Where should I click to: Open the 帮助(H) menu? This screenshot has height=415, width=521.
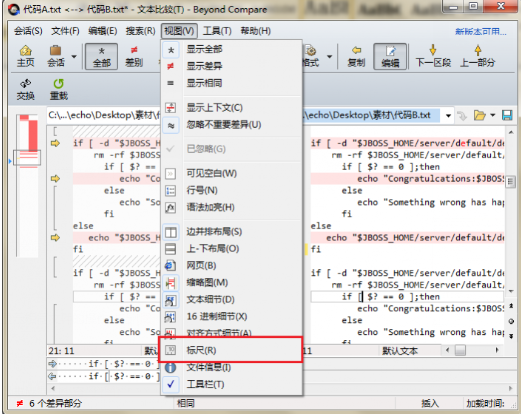point(256,31)
